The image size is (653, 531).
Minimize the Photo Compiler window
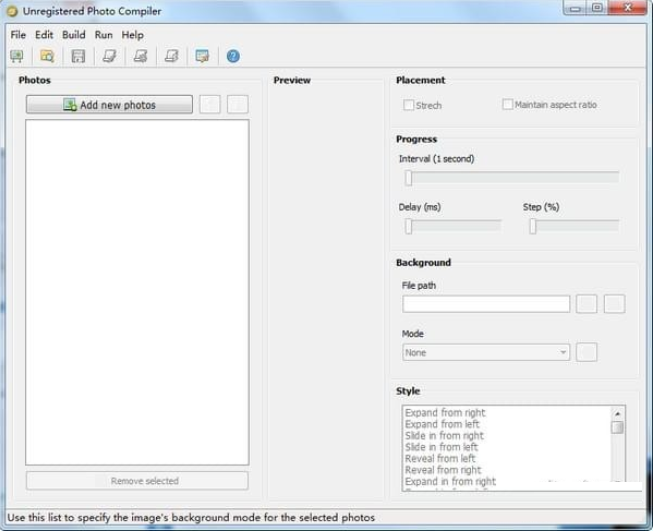coord(575,8)
